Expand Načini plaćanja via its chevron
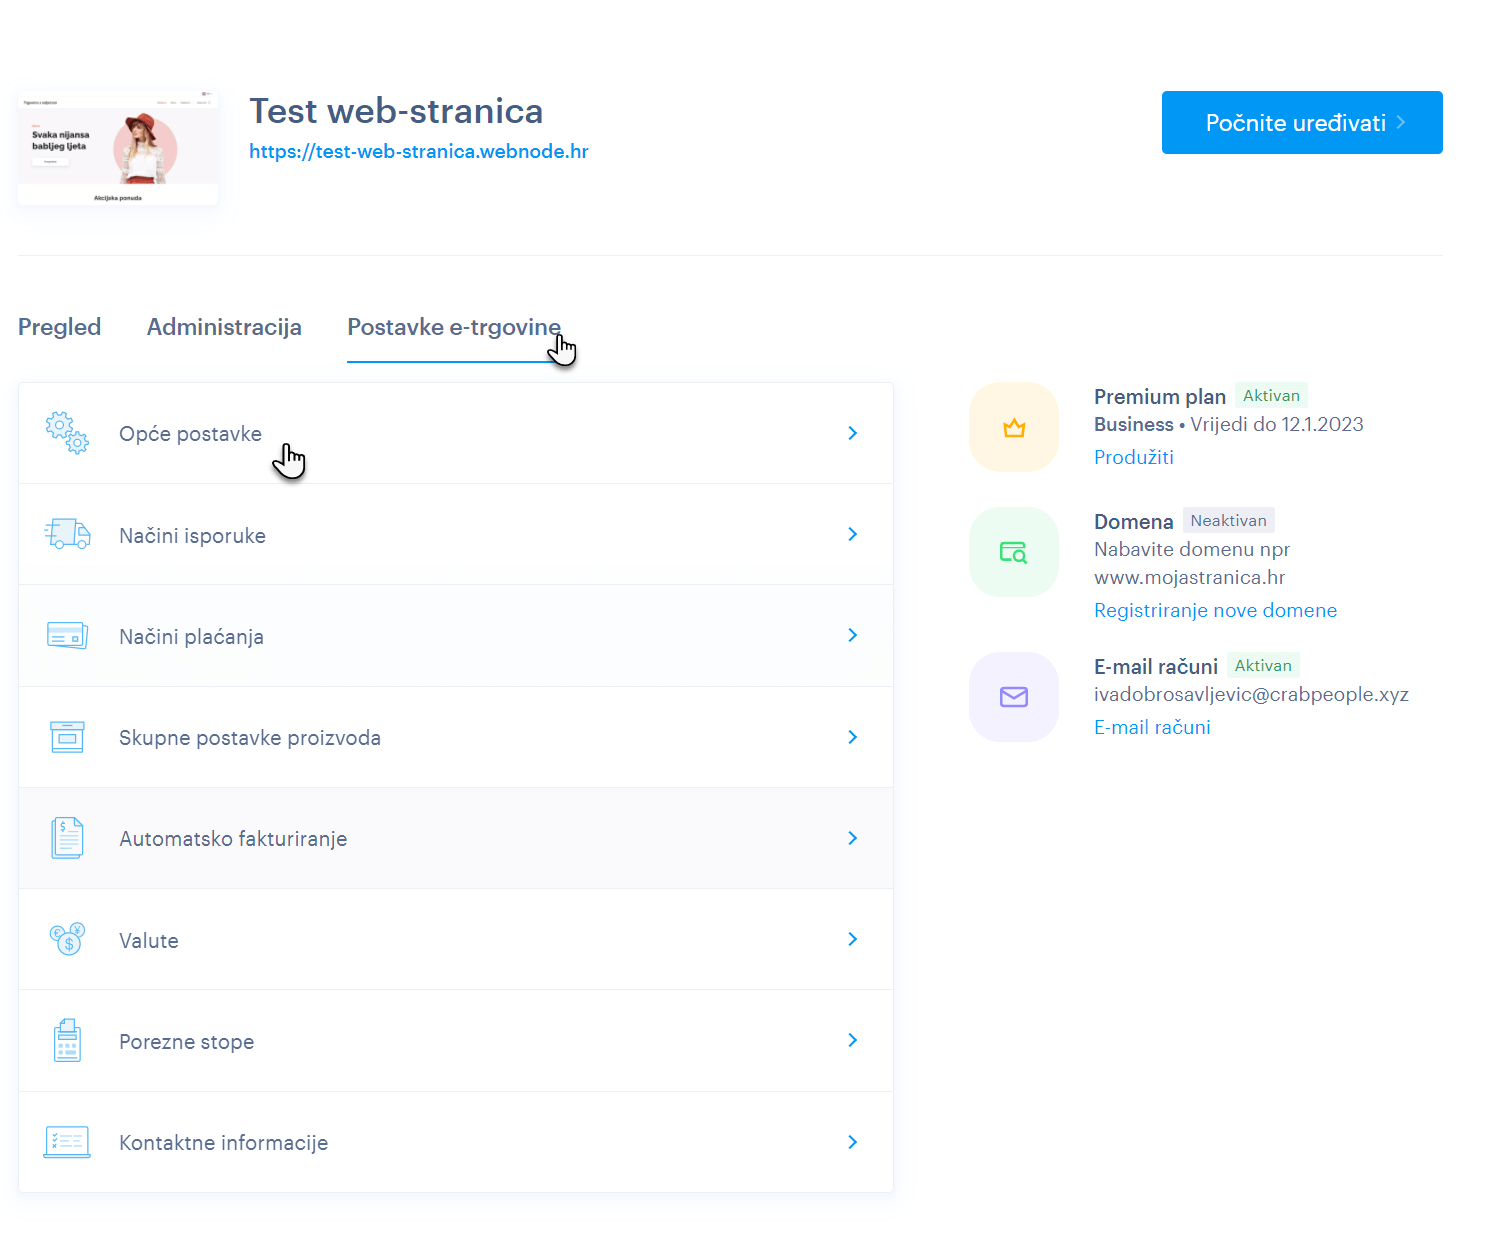The height and width of the screenshot is (1241, 1489). [x=853, y=635]
